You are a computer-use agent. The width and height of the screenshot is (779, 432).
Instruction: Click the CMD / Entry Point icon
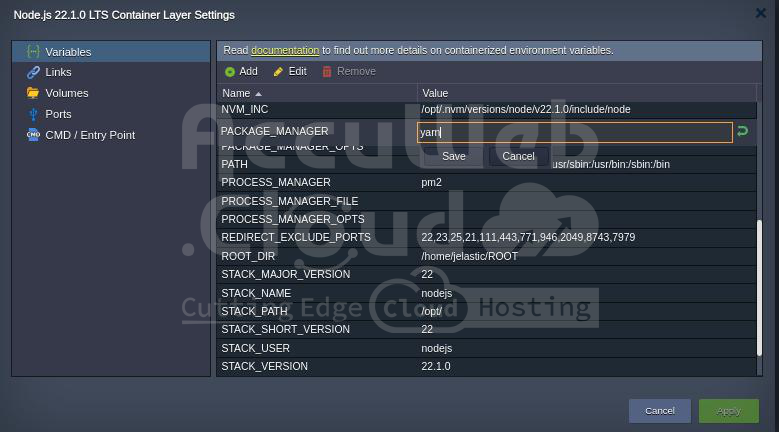[x=33, y=135]
